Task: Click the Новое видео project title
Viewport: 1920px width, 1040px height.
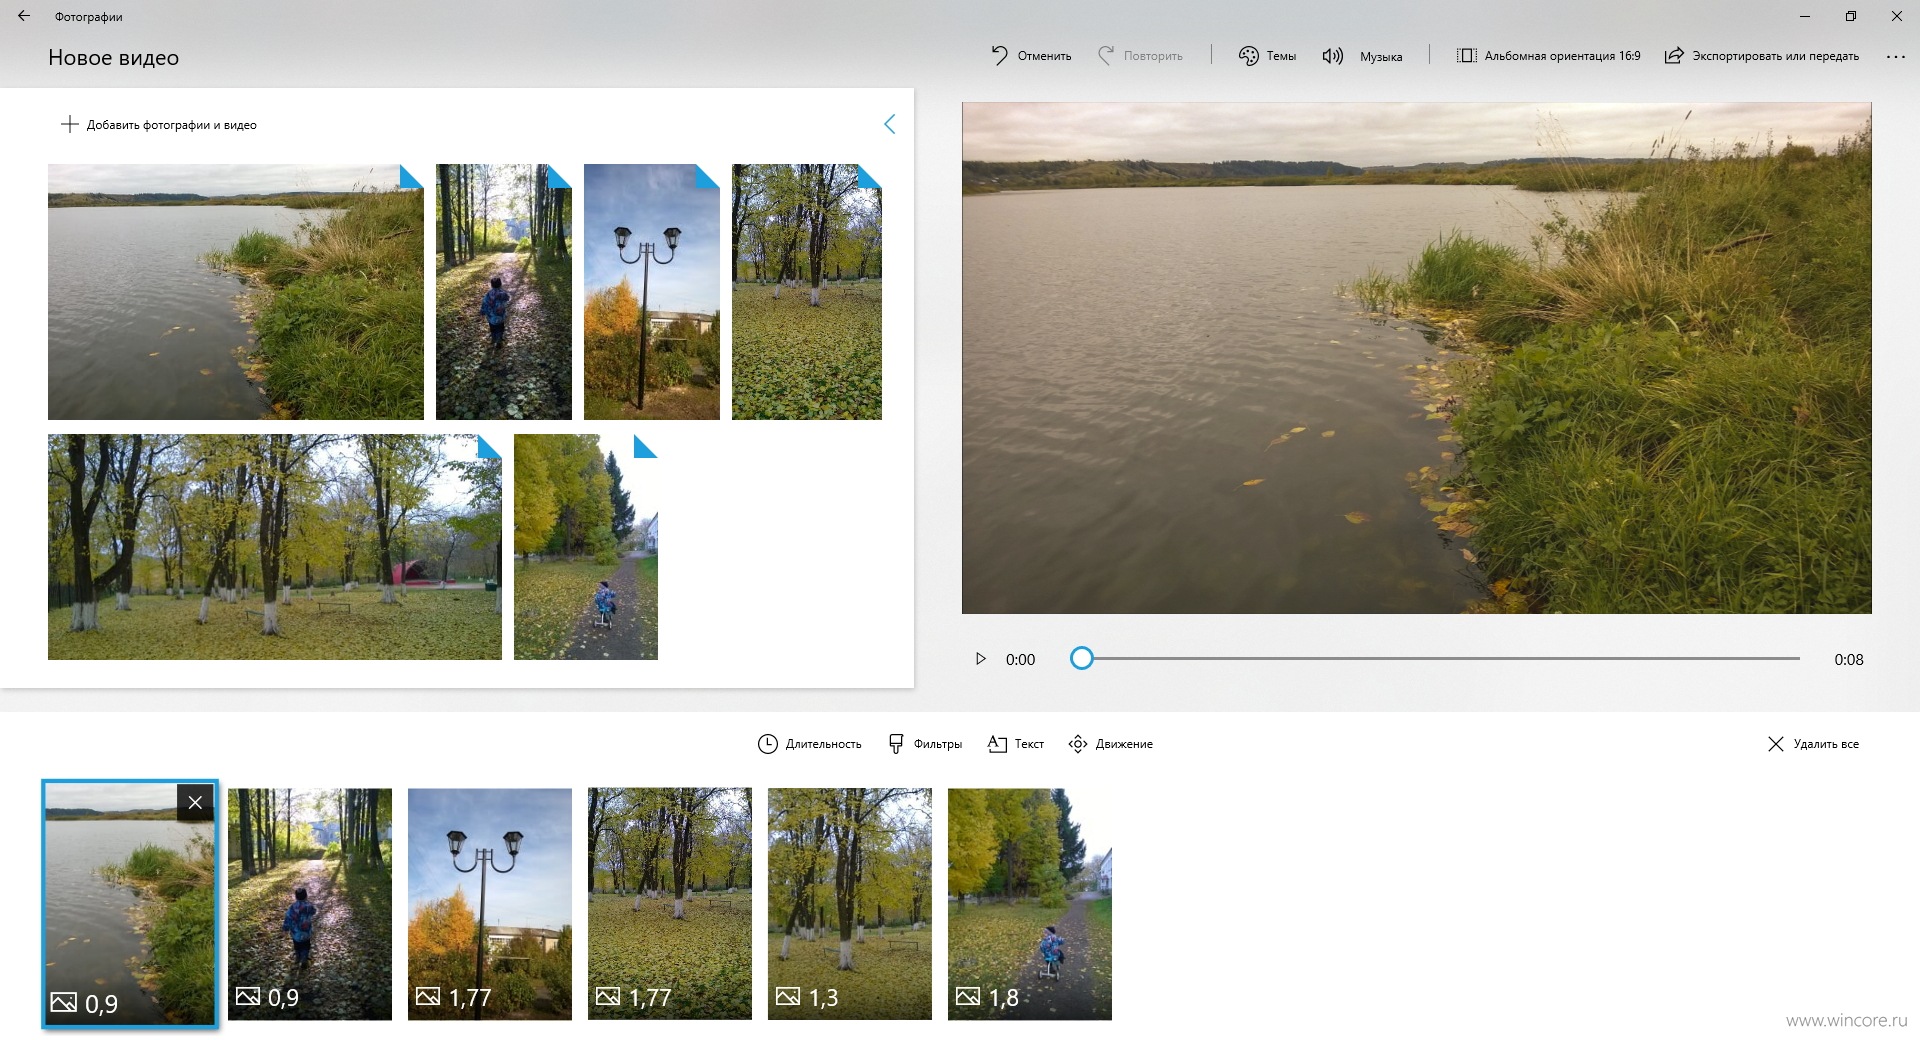Action: (114, 58)
